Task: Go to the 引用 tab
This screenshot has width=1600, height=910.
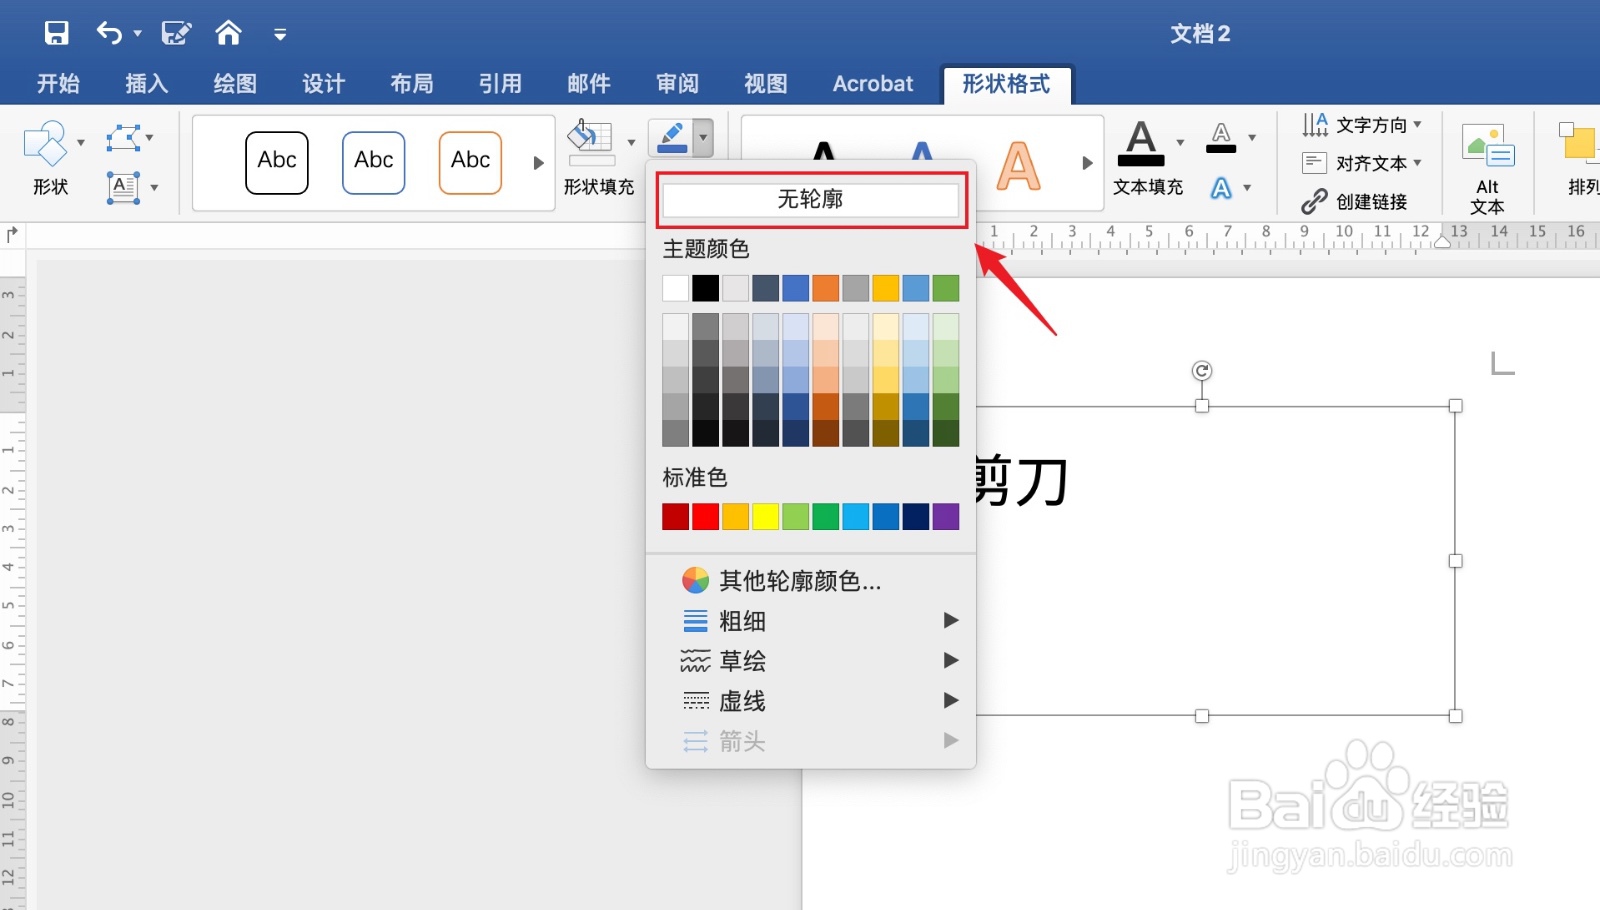Action: (500, 84)
